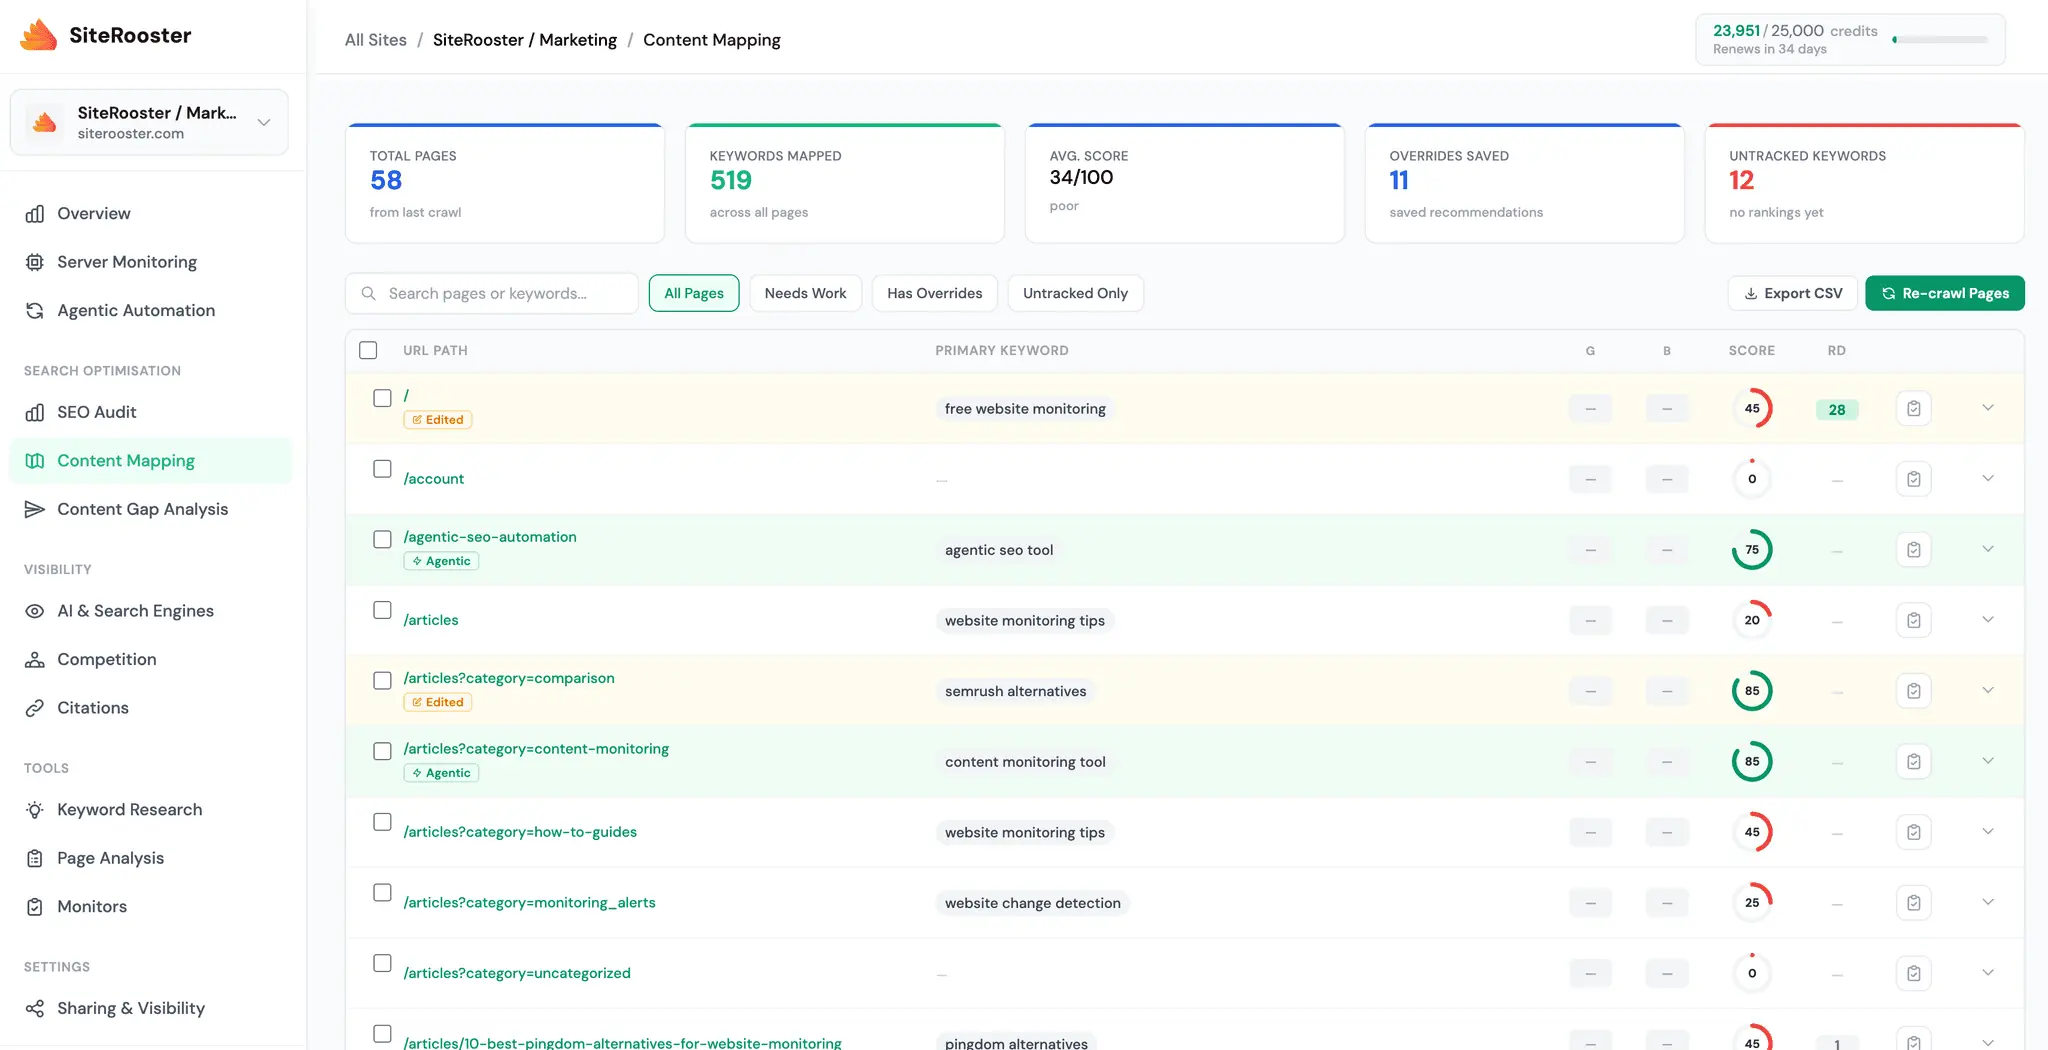The width and height of the screenshot is (2048, 1050).
Task: Open the /articles?category=monitoring_alerts URL link
Action: click(530, 903)
